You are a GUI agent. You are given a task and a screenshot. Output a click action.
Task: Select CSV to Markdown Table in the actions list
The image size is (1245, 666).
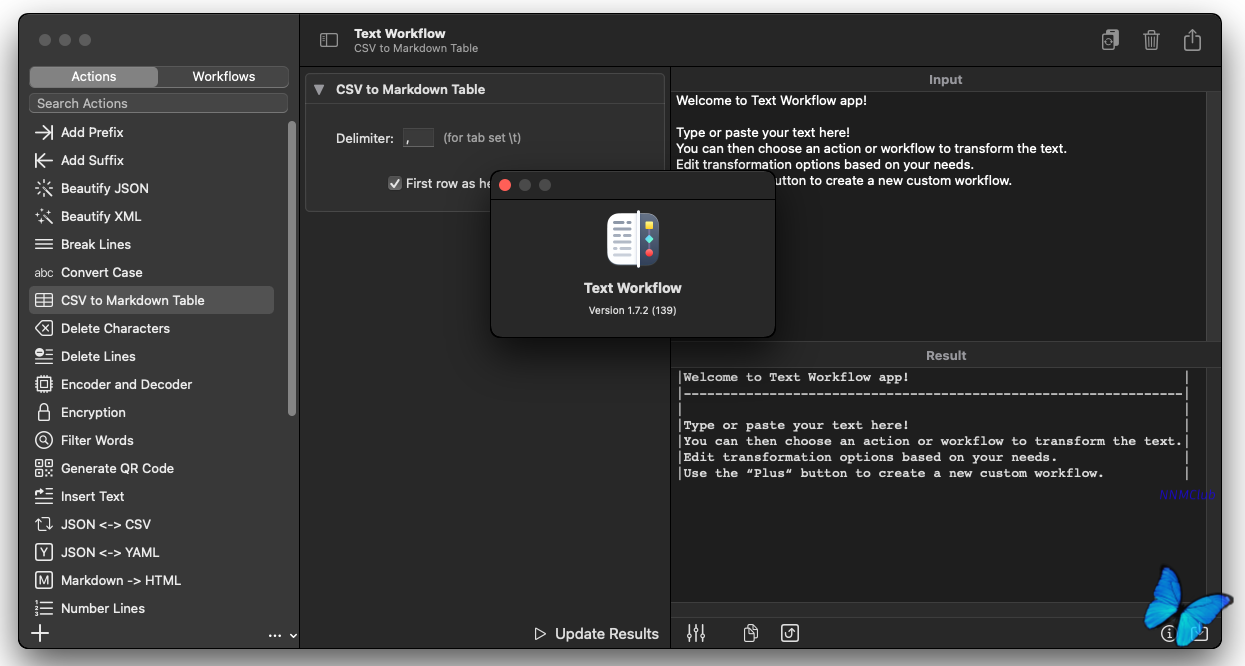click(151, 300)
